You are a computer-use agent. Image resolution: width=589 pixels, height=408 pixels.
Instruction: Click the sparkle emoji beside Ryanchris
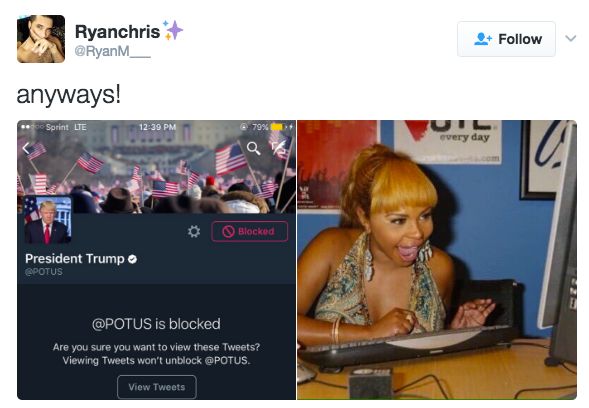(x=173, y=30)
